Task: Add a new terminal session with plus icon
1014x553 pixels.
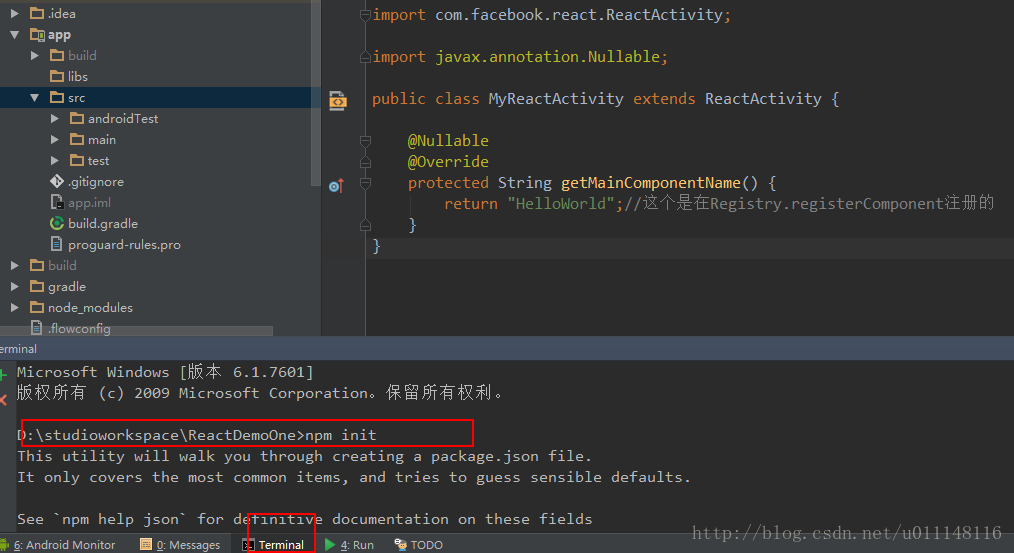Action: tap(3, 374)
